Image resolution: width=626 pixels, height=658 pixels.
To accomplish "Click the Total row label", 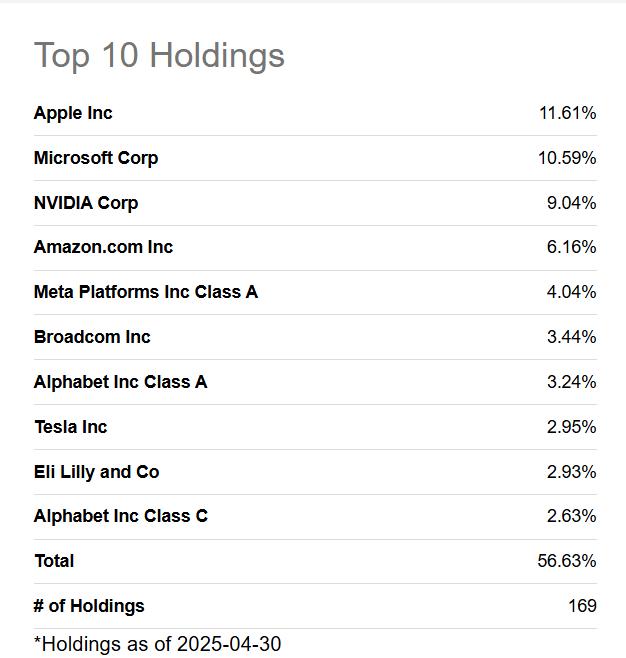I will point(54,561).
